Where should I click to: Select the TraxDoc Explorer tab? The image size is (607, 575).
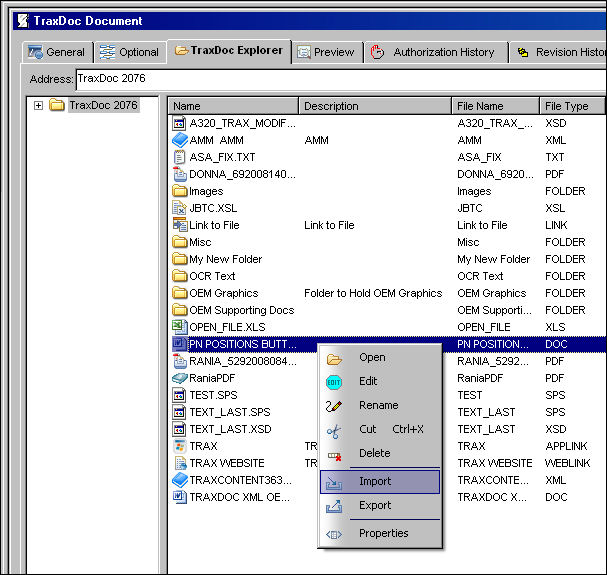[x=229, y=51]
